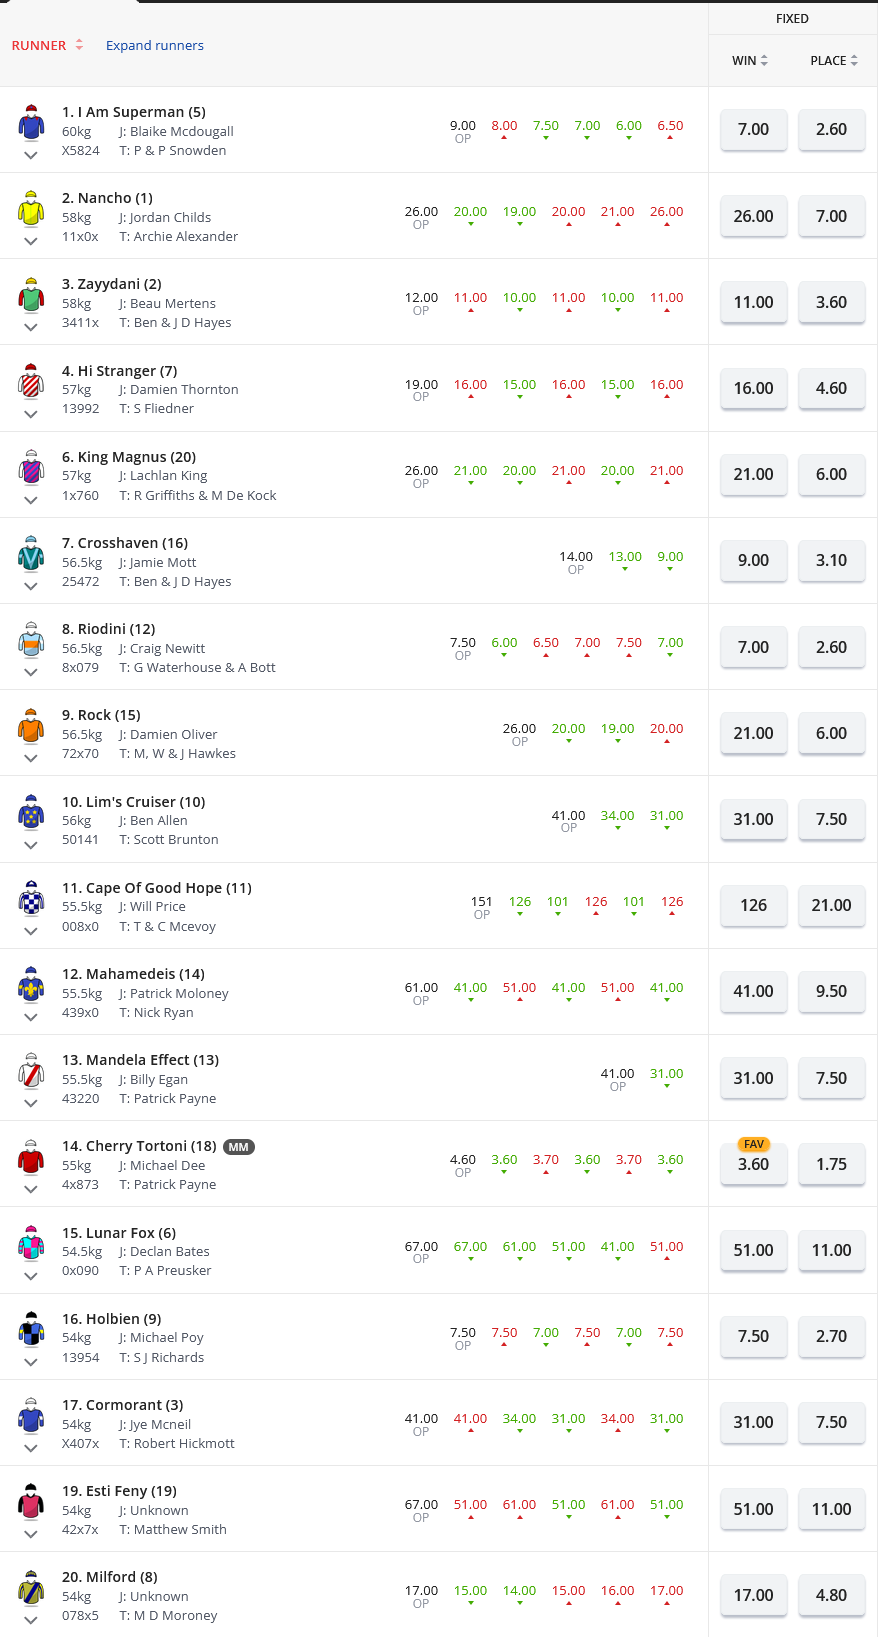Click Zayydani green and red silks icon
Viewport: 878px width, 1637px height.
pyautogui.click(x=31, y=296)
